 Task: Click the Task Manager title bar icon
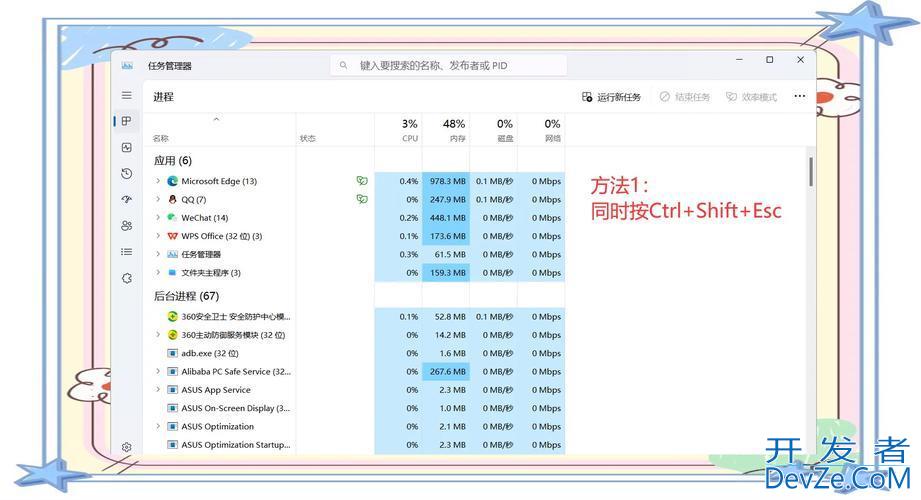point(127,65)
